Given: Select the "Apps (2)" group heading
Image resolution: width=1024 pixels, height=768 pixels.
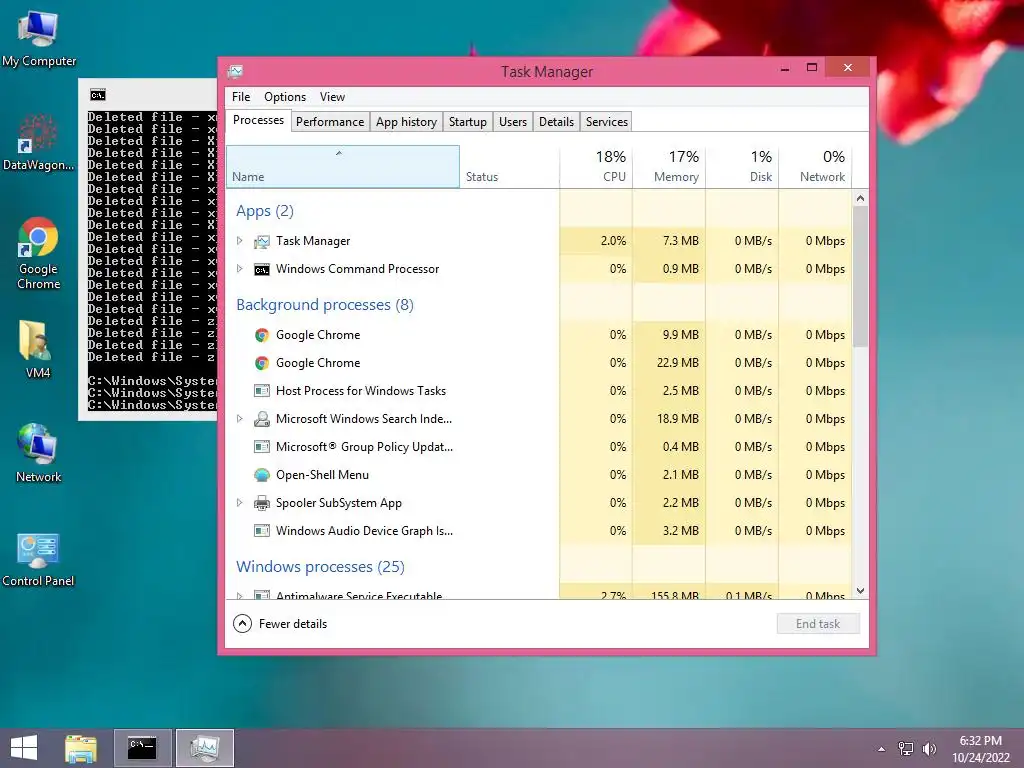Looking at the screenshot, I should [x=264, y=211].
